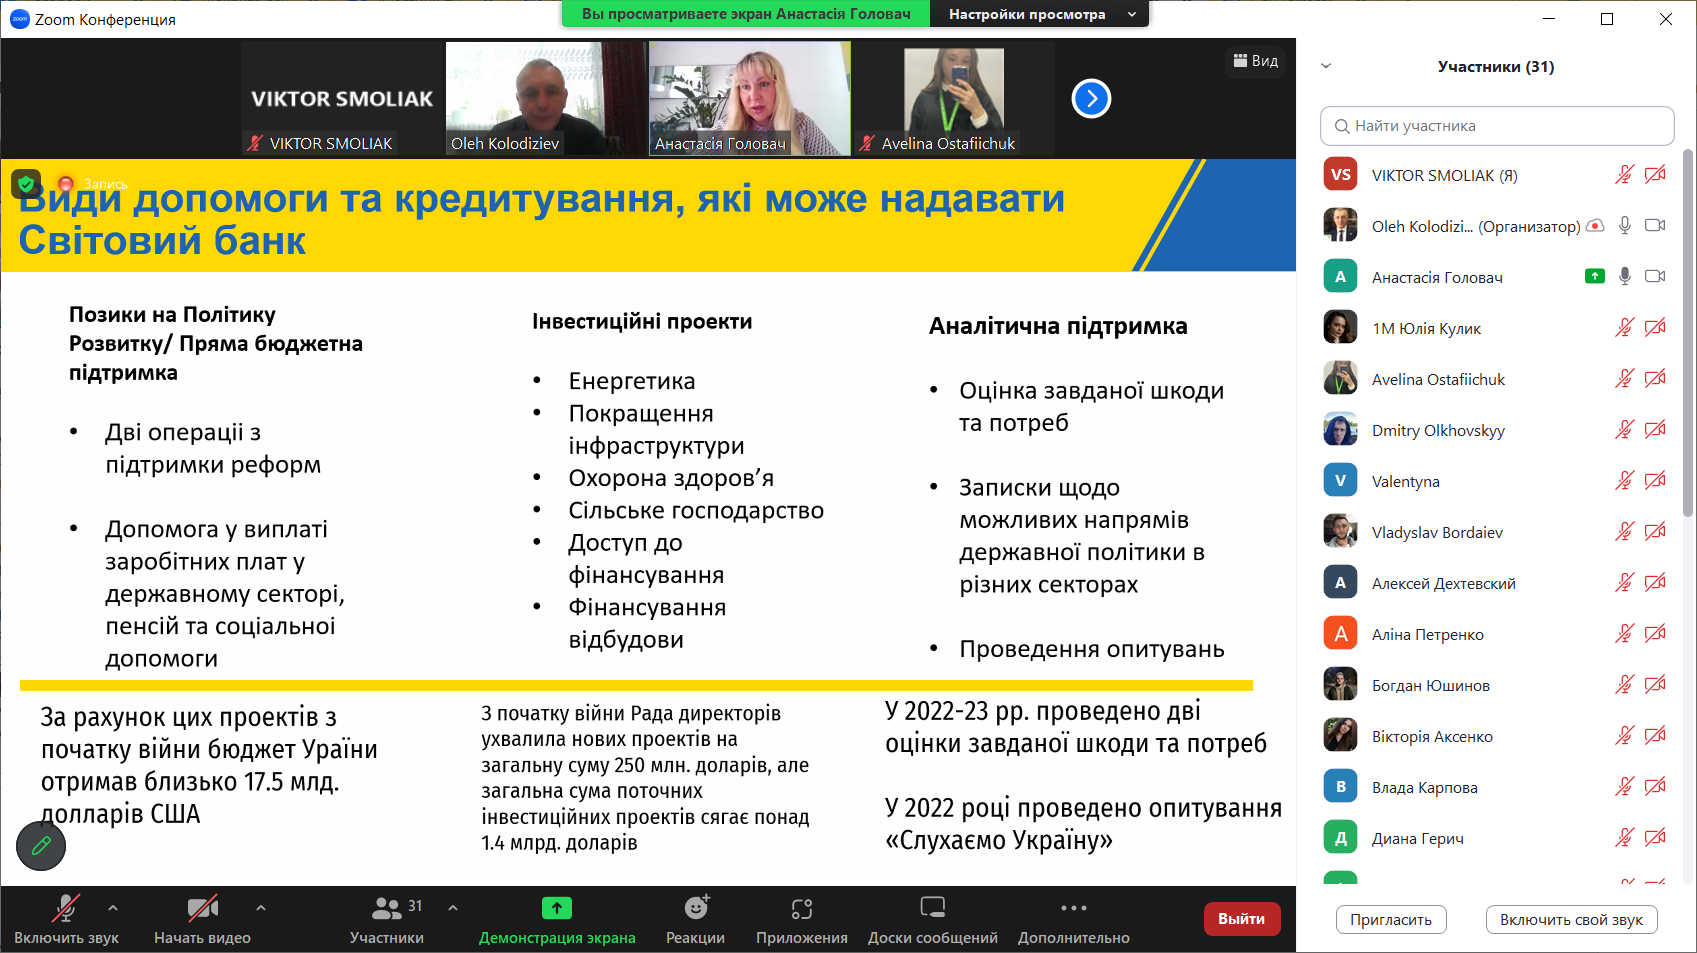Open Reactions emoji menu
The height and width of the screenshot is (953, 1697).
696,907
